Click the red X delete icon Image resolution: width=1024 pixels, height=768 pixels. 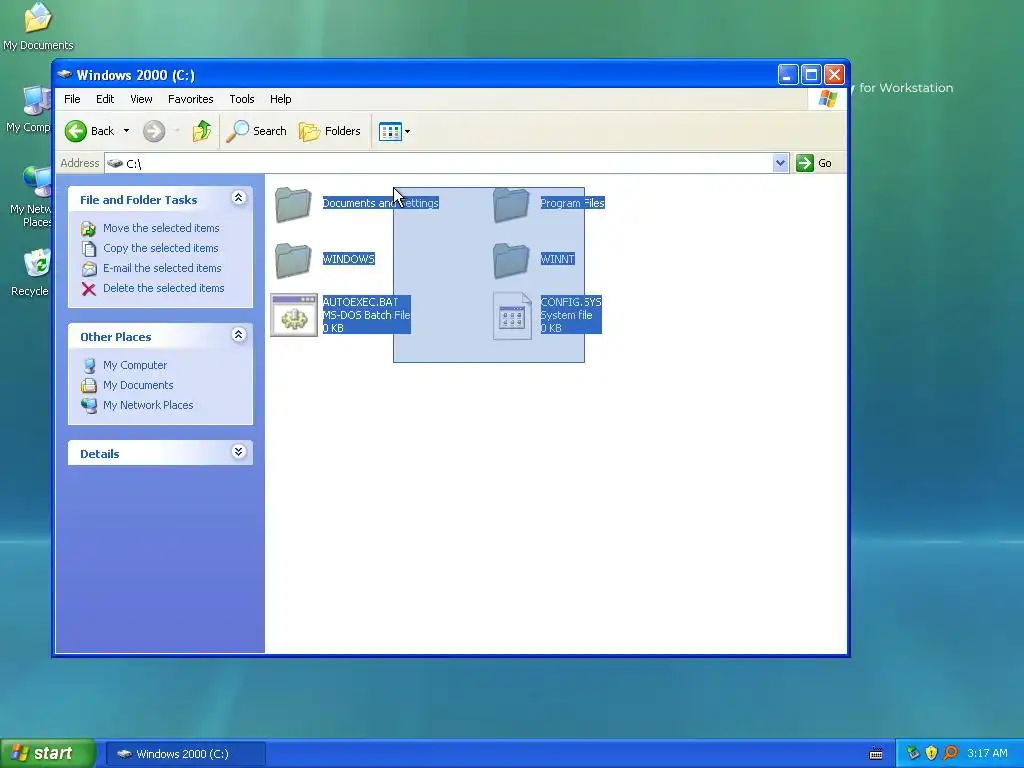point(89,289)
